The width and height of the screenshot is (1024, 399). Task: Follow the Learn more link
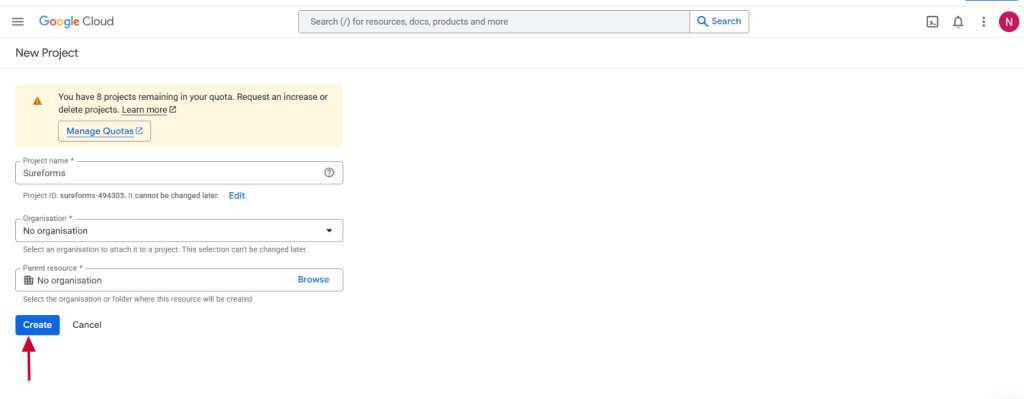pos(149,110)
